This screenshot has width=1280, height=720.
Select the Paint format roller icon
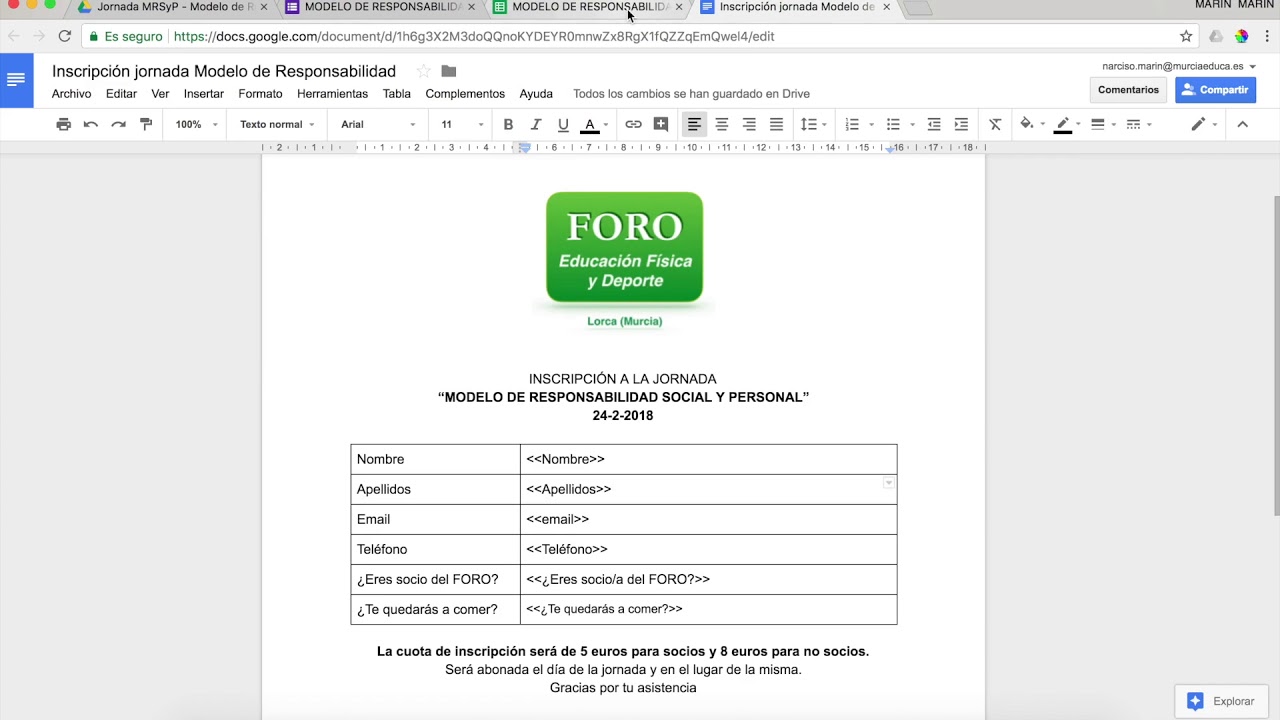(x=146, y=124)
